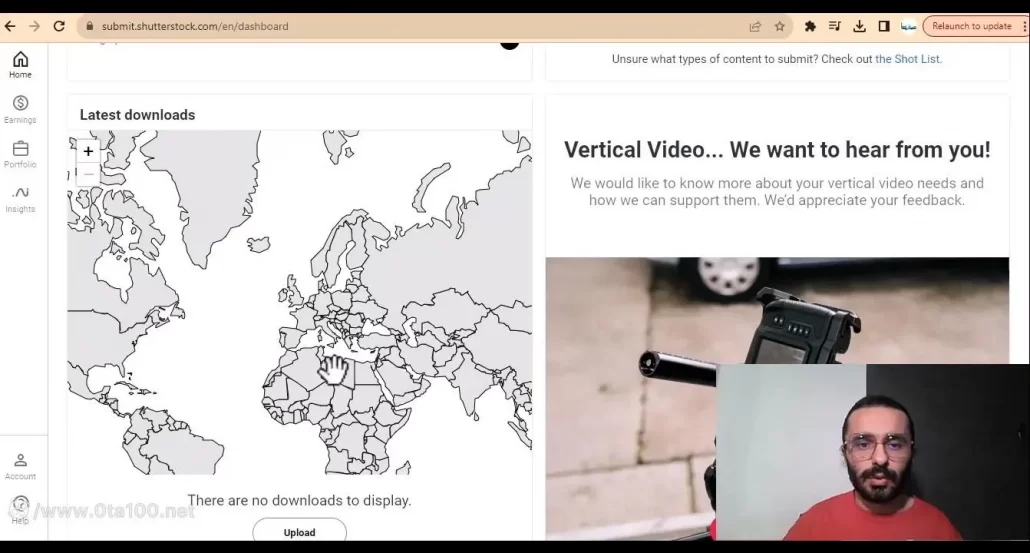This screenshot has height=553, width=1030.
Task: Reload the page
Action: (x=59, y=26)
